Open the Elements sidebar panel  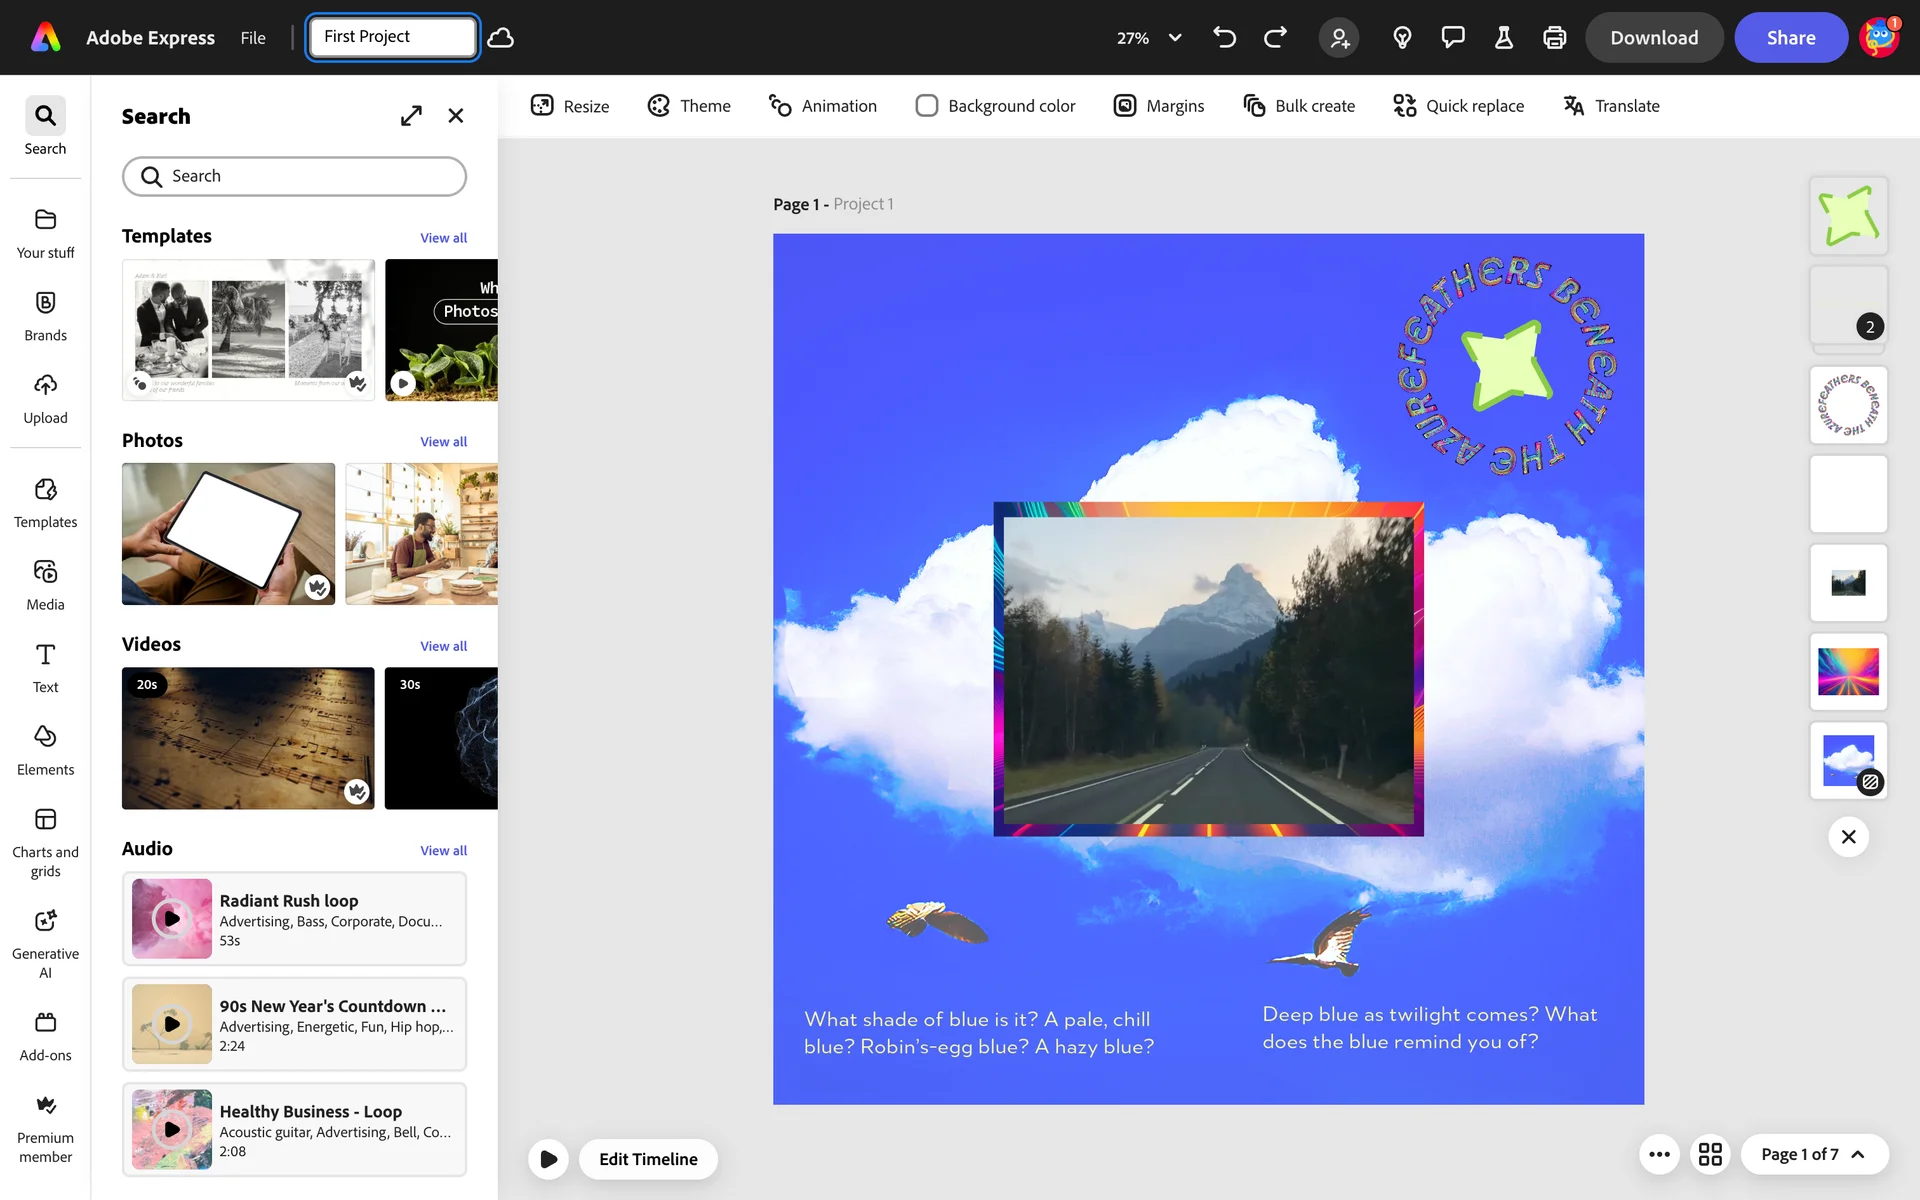[x=45, y=750]
